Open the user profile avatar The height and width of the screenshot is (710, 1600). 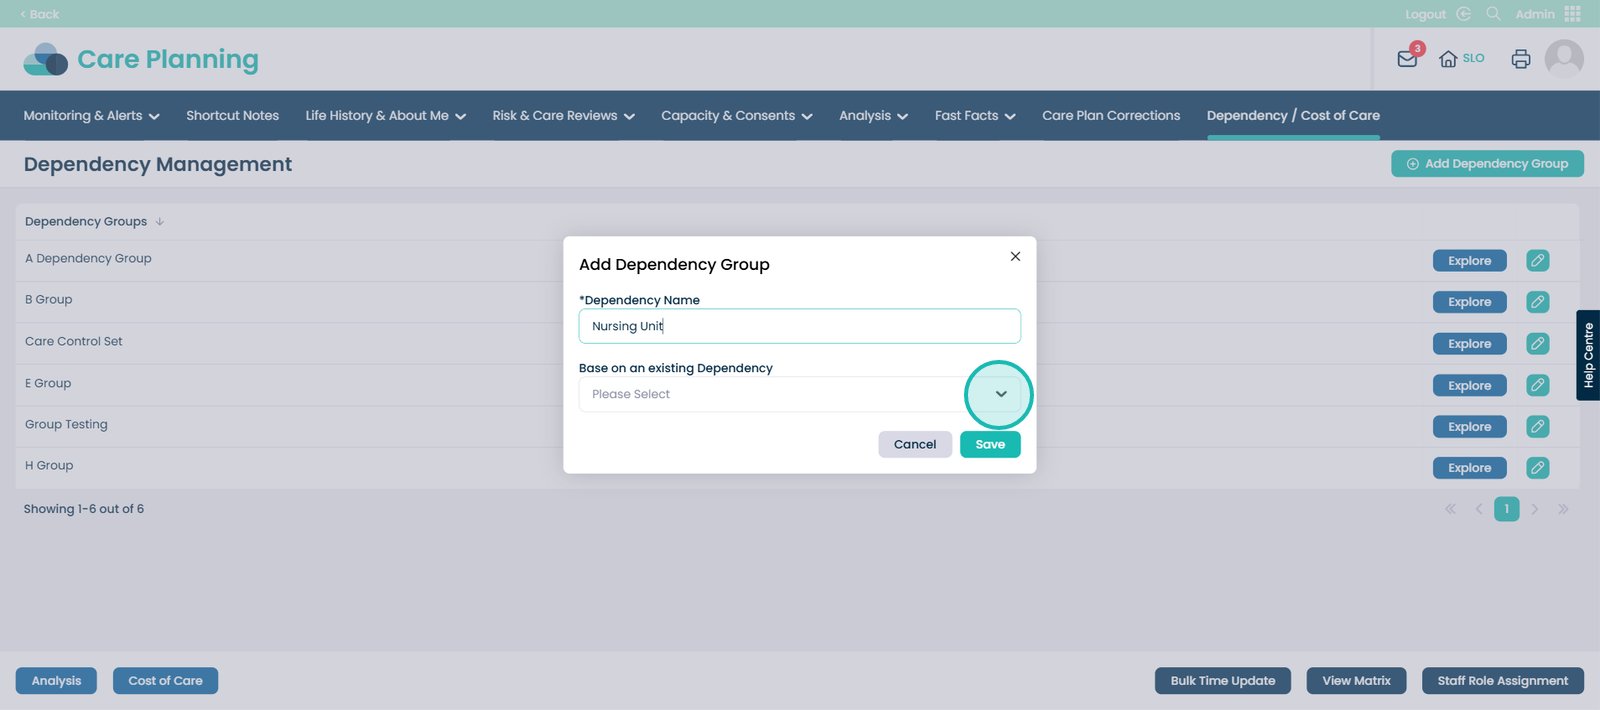1563,59
